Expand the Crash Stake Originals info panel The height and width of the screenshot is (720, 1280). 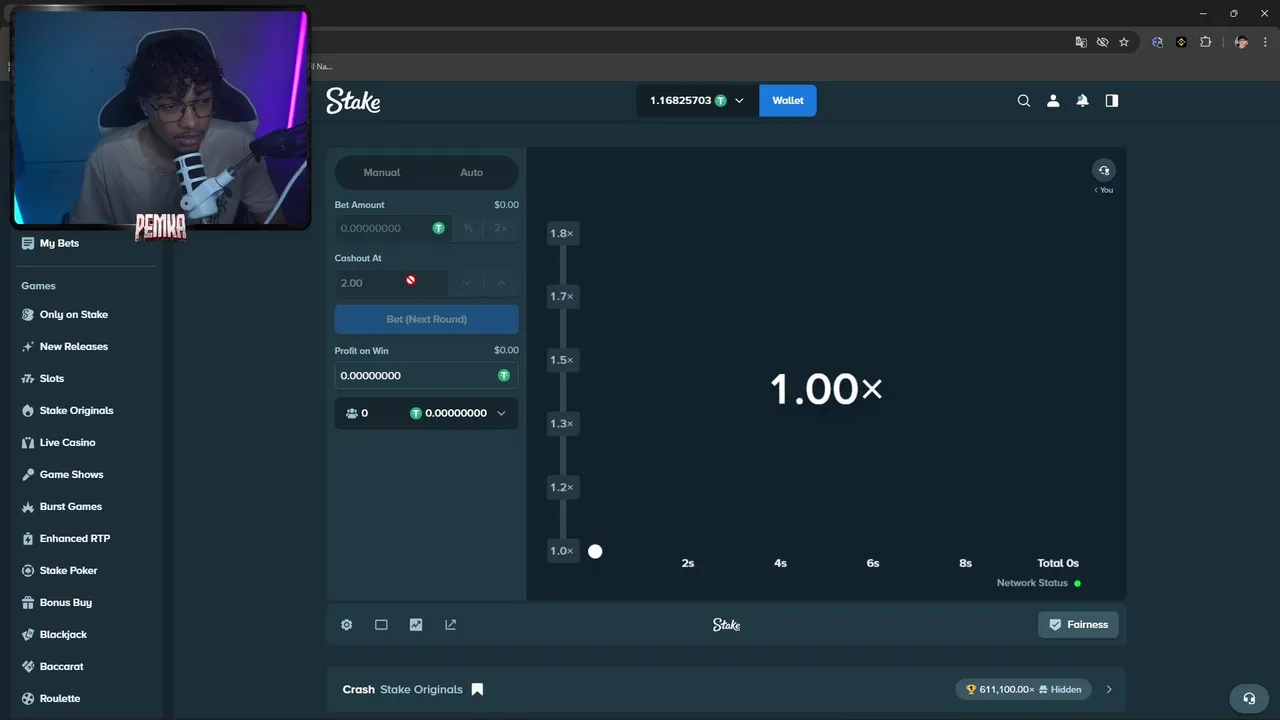1109,689
